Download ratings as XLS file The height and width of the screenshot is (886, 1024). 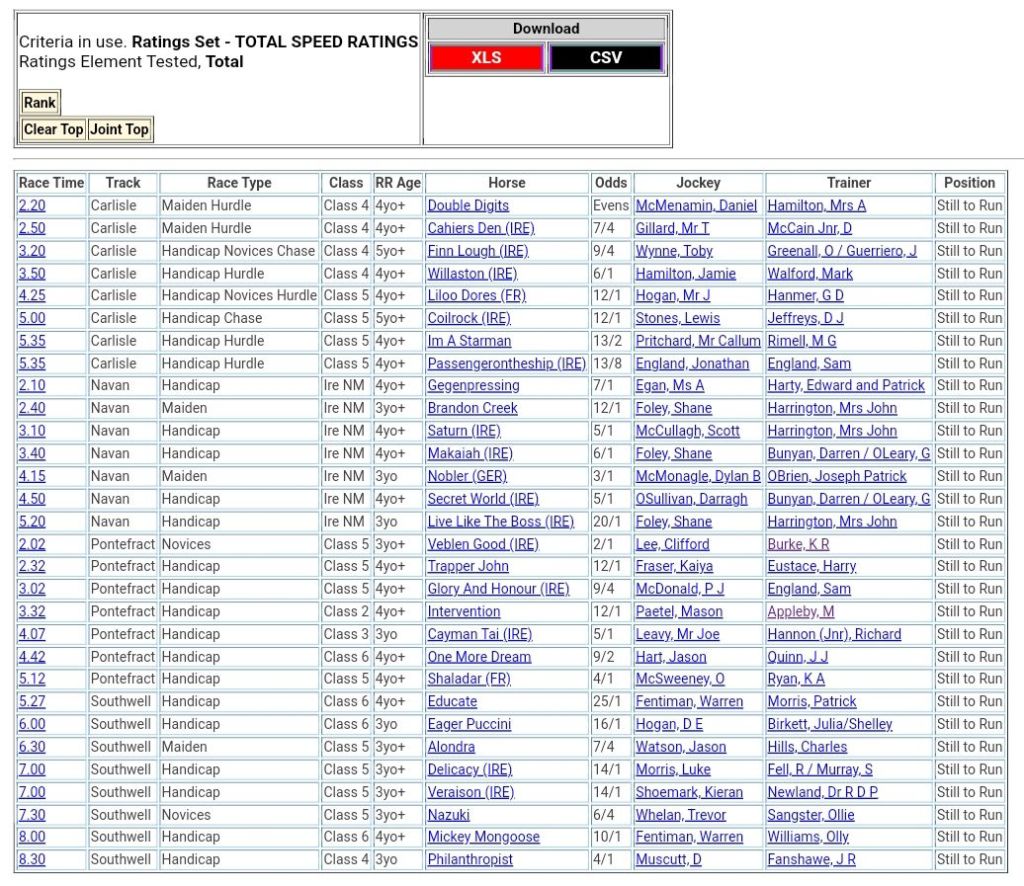click(487, 58)
